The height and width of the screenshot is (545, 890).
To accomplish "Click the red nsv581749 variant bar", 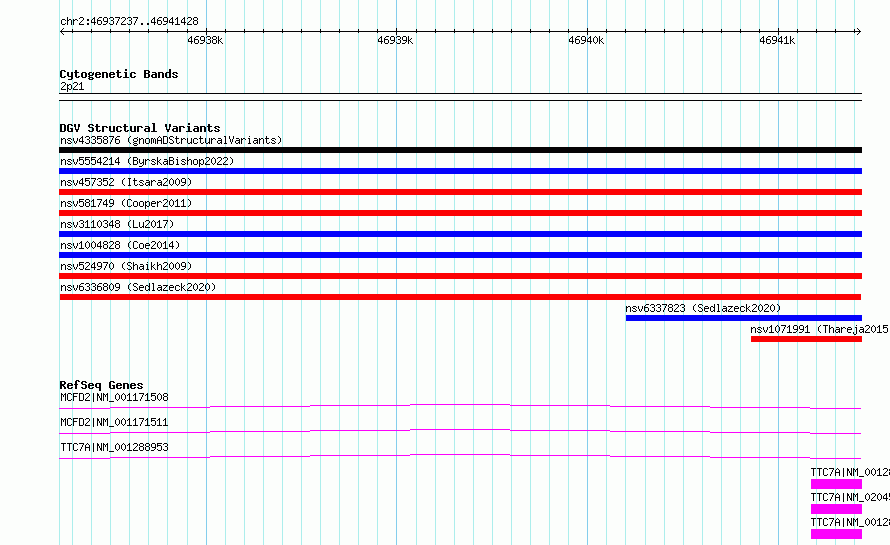I will [460, 213].
